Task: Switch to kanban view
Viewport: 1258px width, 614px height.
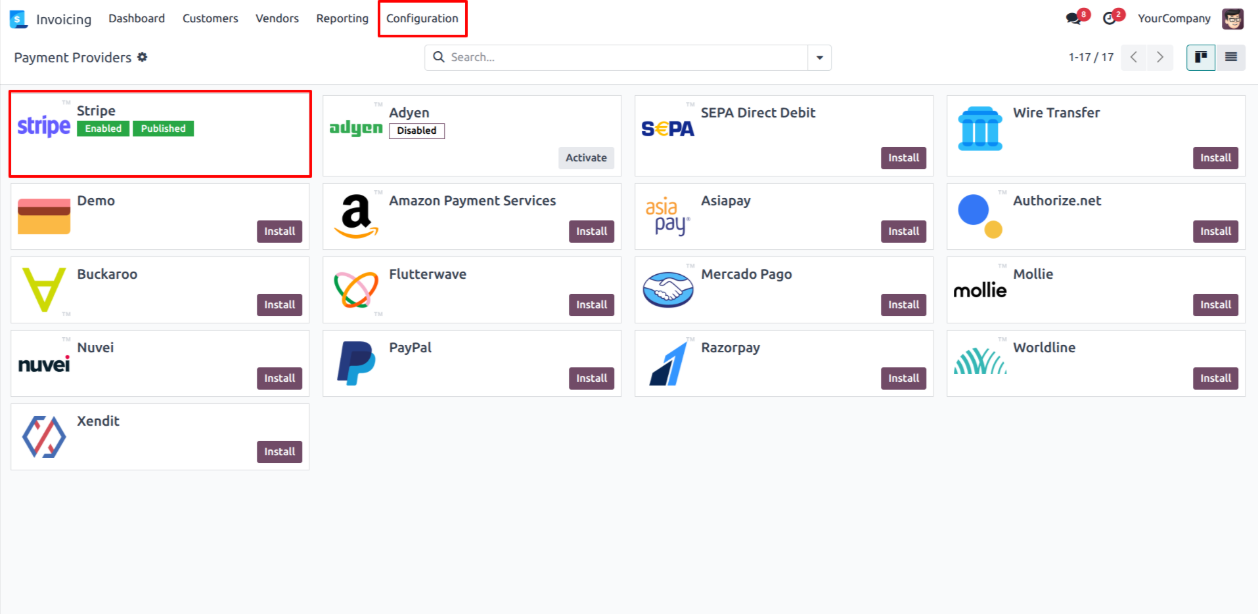Action: [x=1201, y=58]
